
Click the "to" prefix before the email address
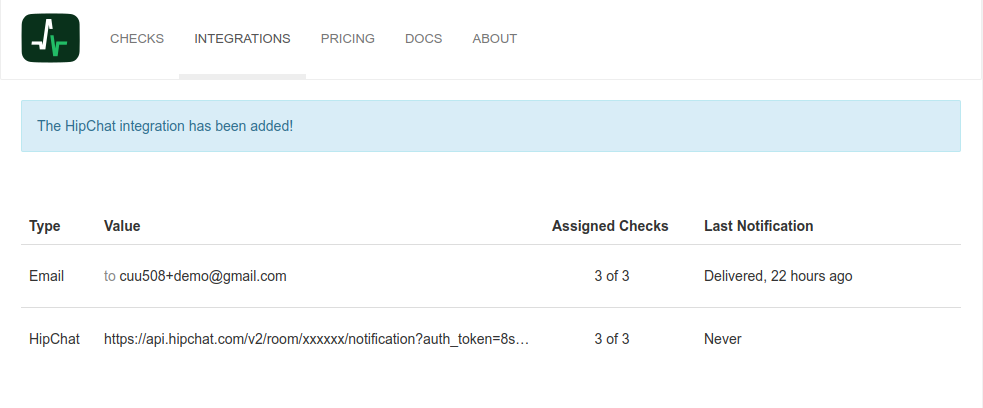click(110, 276)
